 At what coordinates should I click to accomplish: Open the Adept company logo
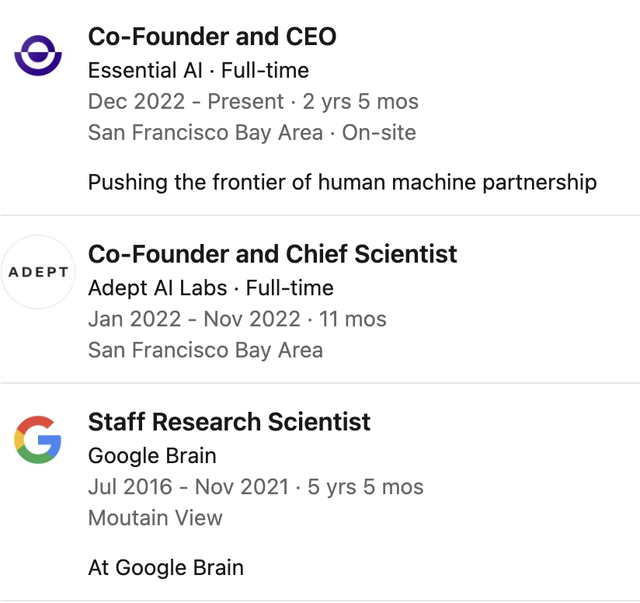38,272
